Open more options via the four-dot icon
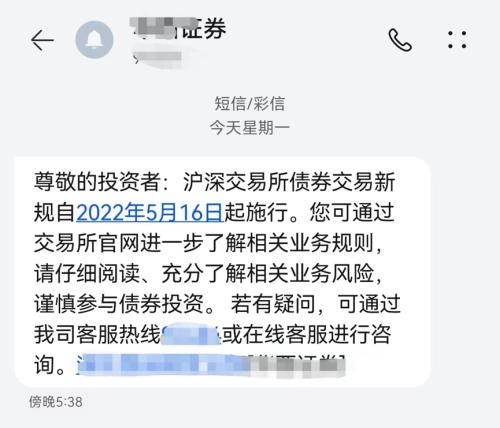 pos(457,40)
